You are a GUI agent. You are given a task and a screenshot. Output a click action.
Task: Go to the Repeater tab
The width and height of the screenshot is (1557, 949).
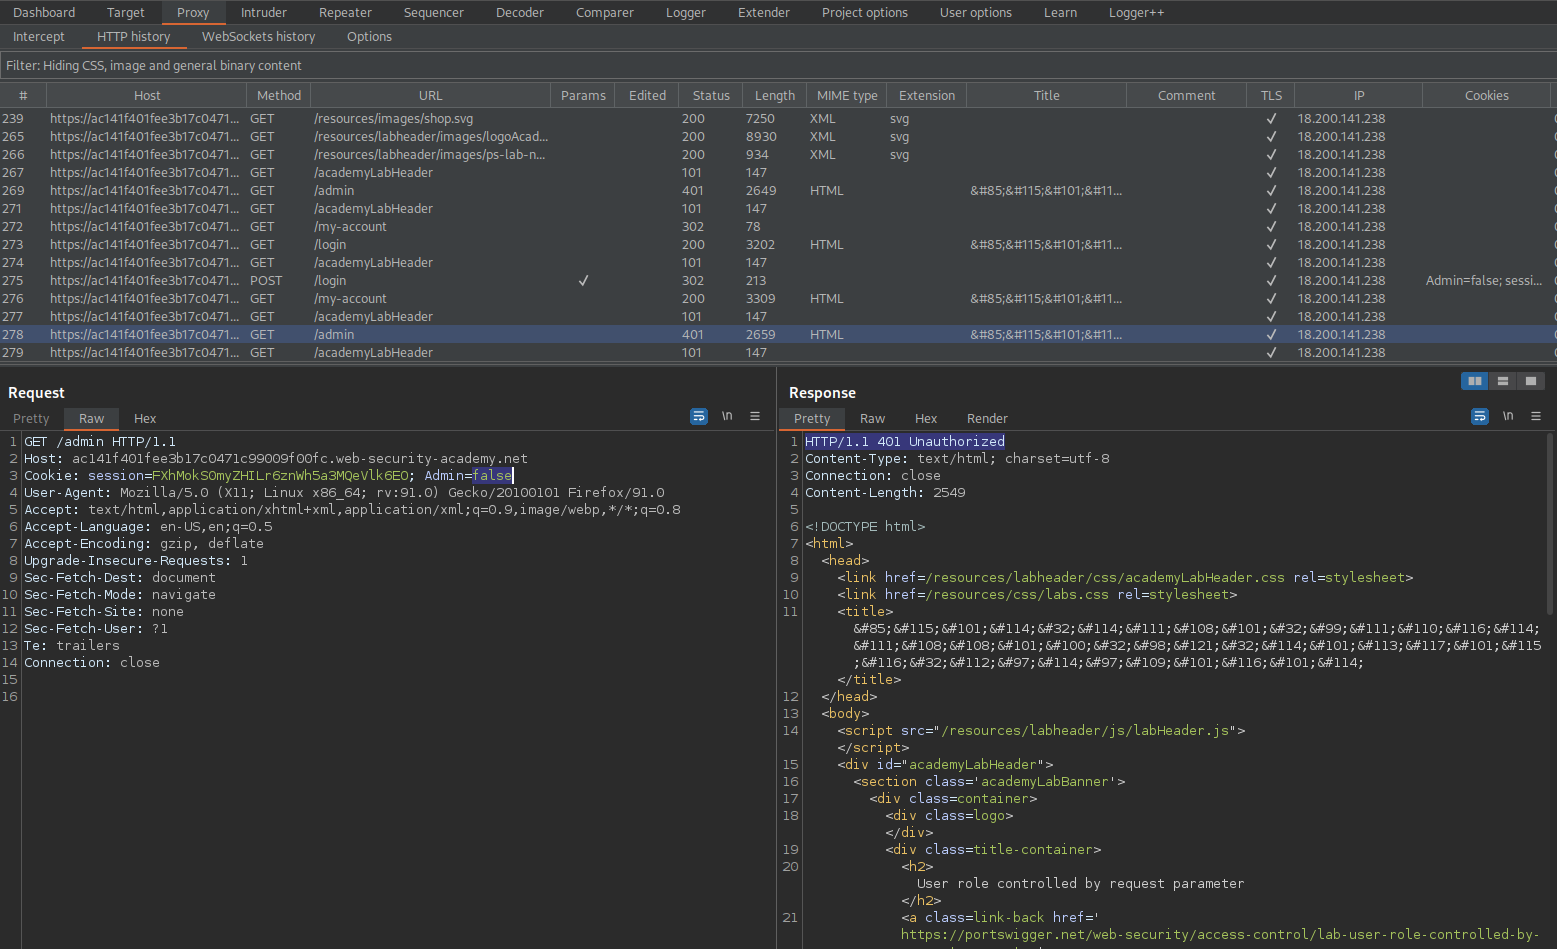pyautogui.click(x=345, y=12)
